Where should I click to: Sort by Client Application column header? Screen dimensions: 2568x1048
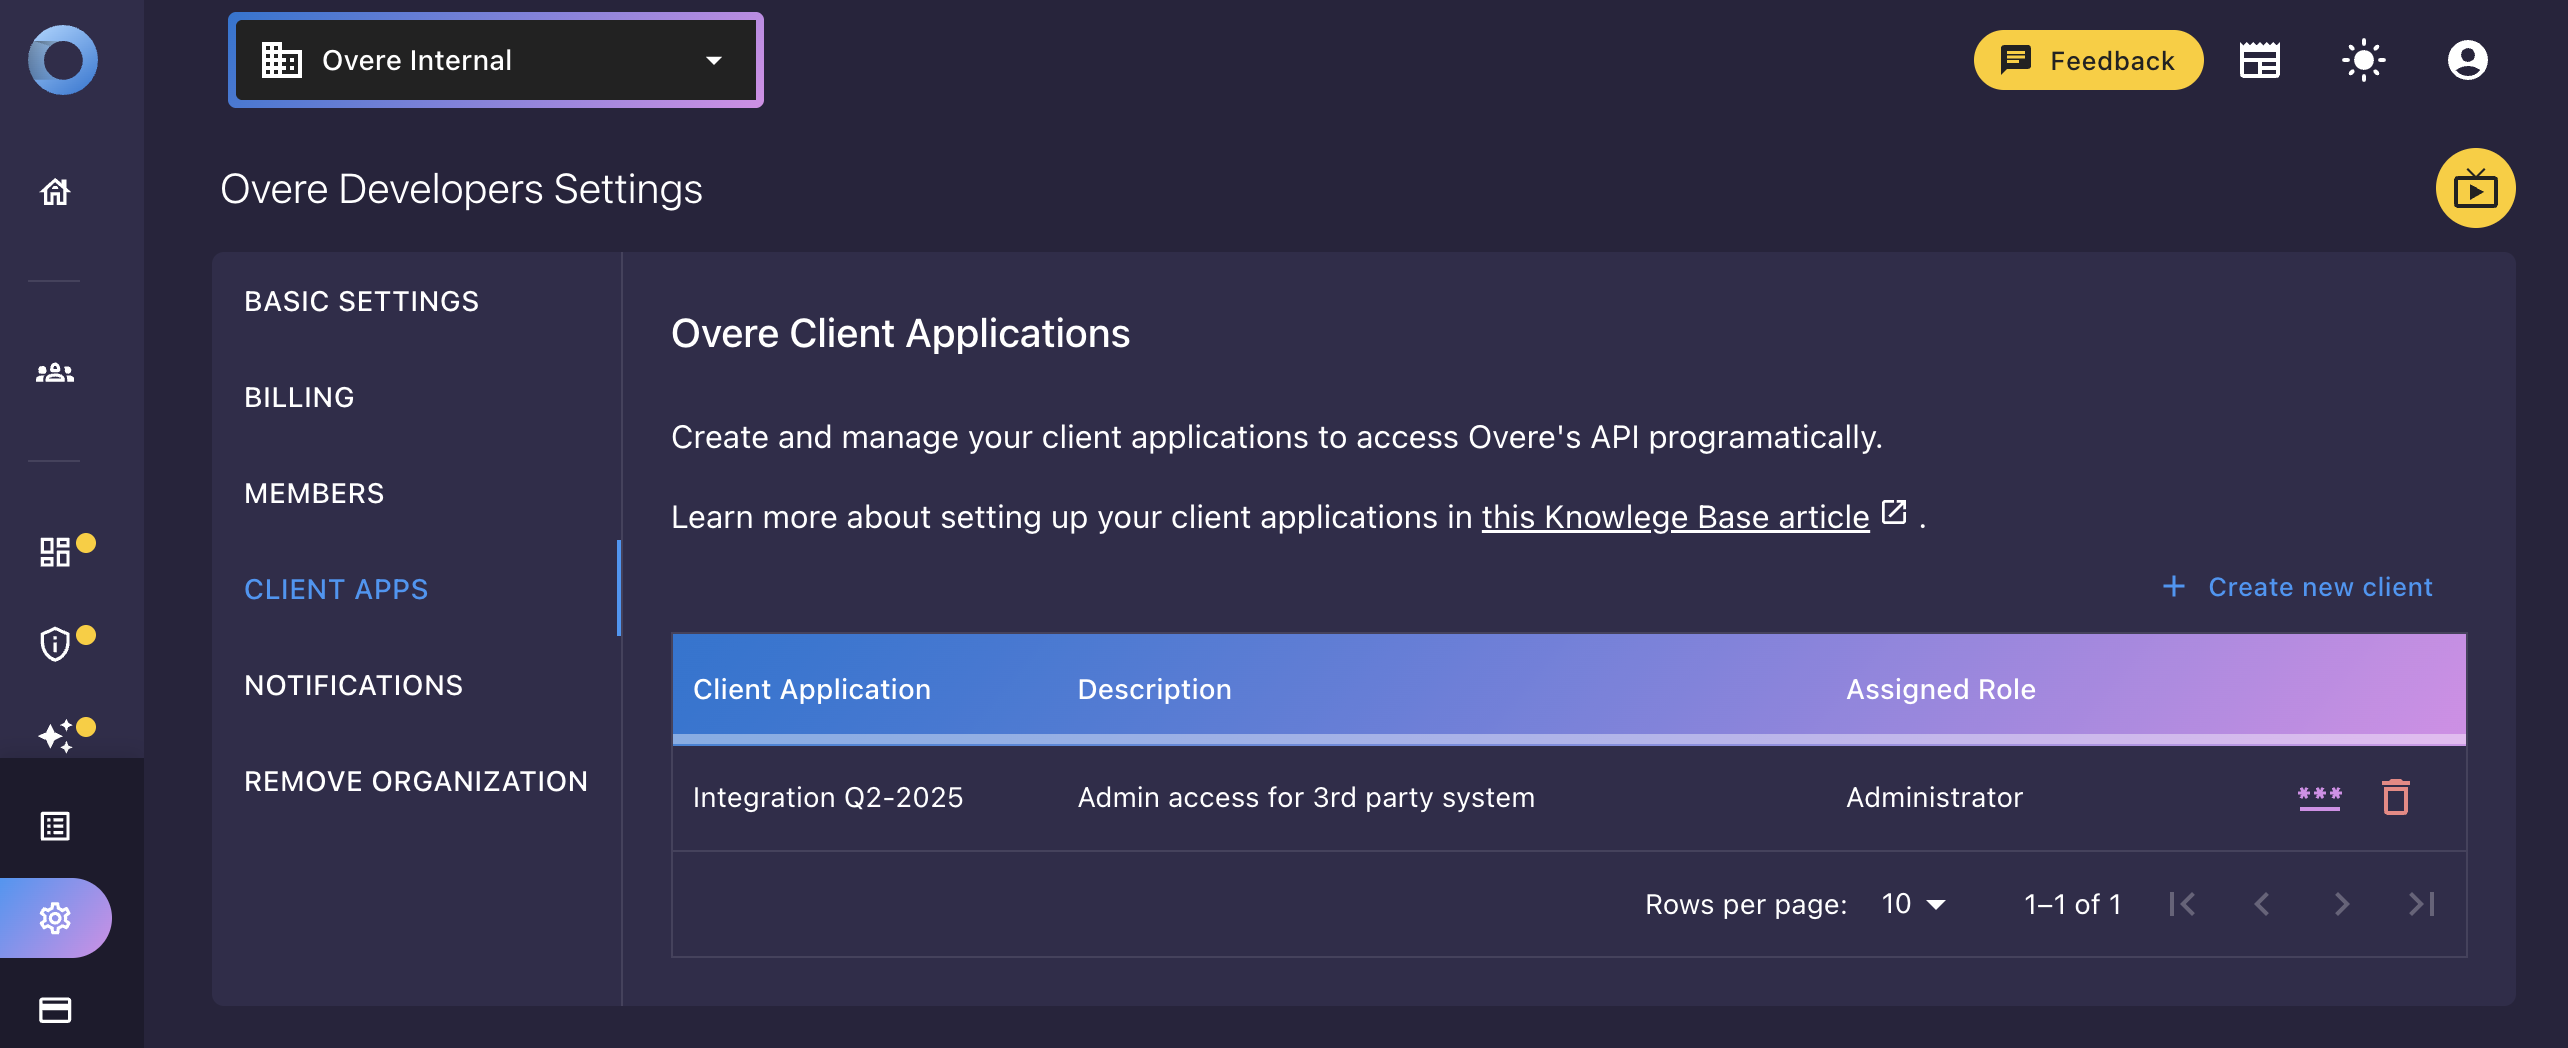(x=812, y=689)
